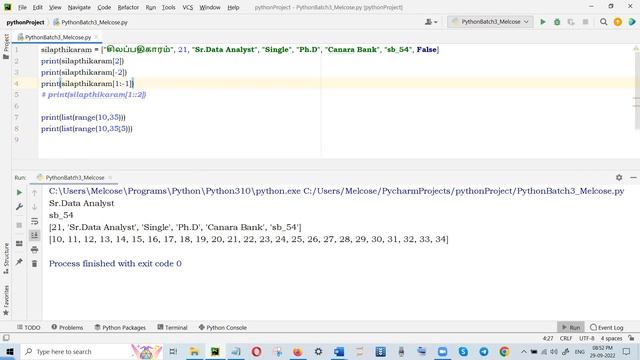Open the Tools menu
The image size is (640, 360).
click(x=169, y=7)
